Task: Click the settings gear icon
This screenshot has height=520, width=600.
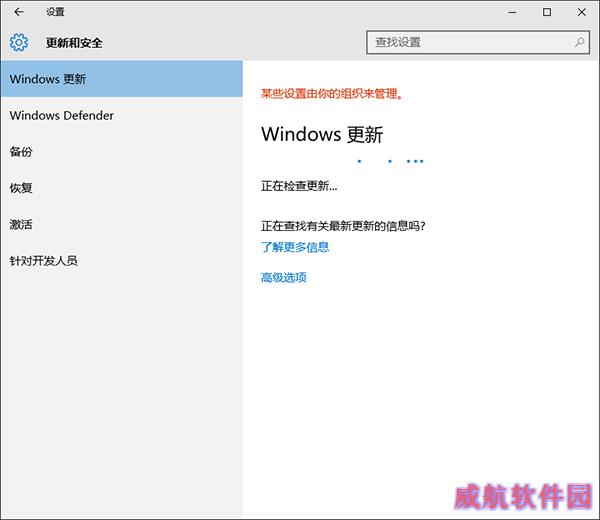Action: click(19, 42)
